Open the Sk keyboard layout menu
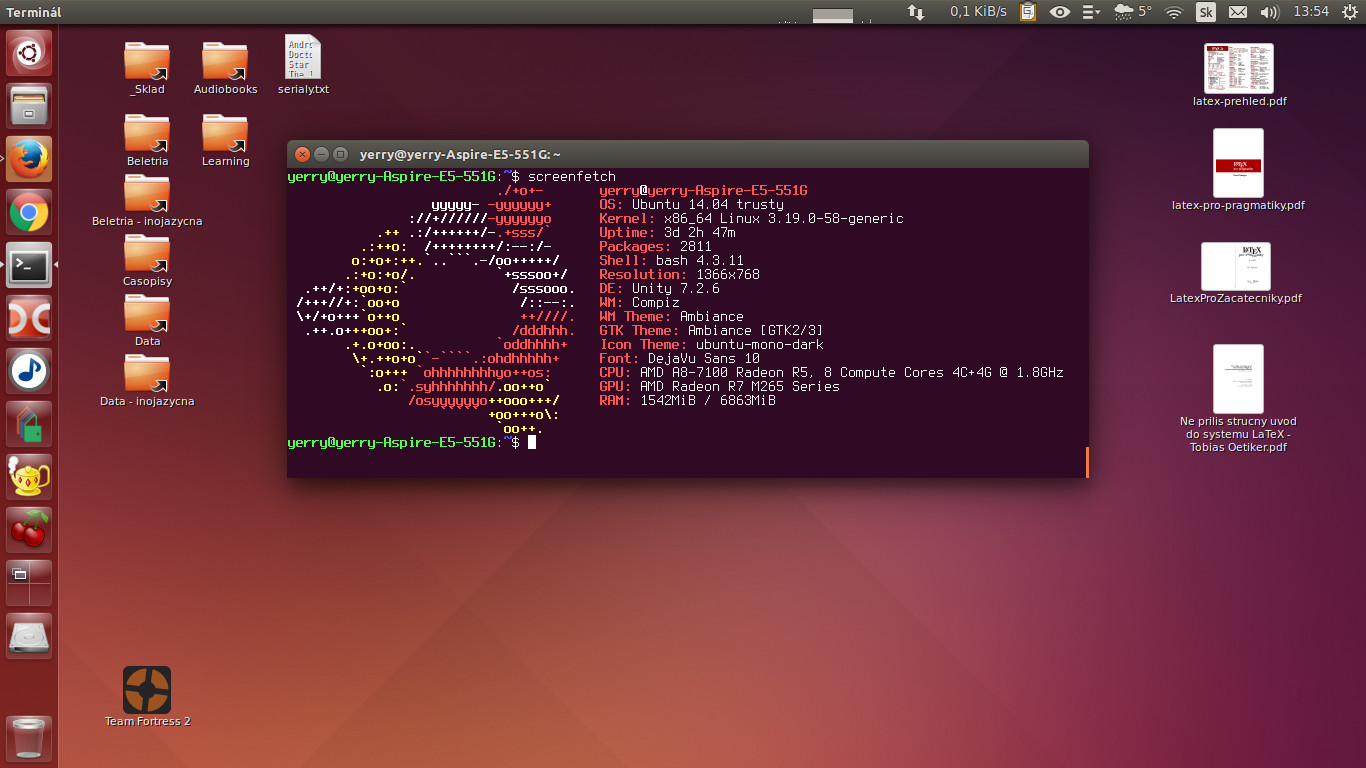The height and width of the screenshot is (768, 1366). point(1206,12)
